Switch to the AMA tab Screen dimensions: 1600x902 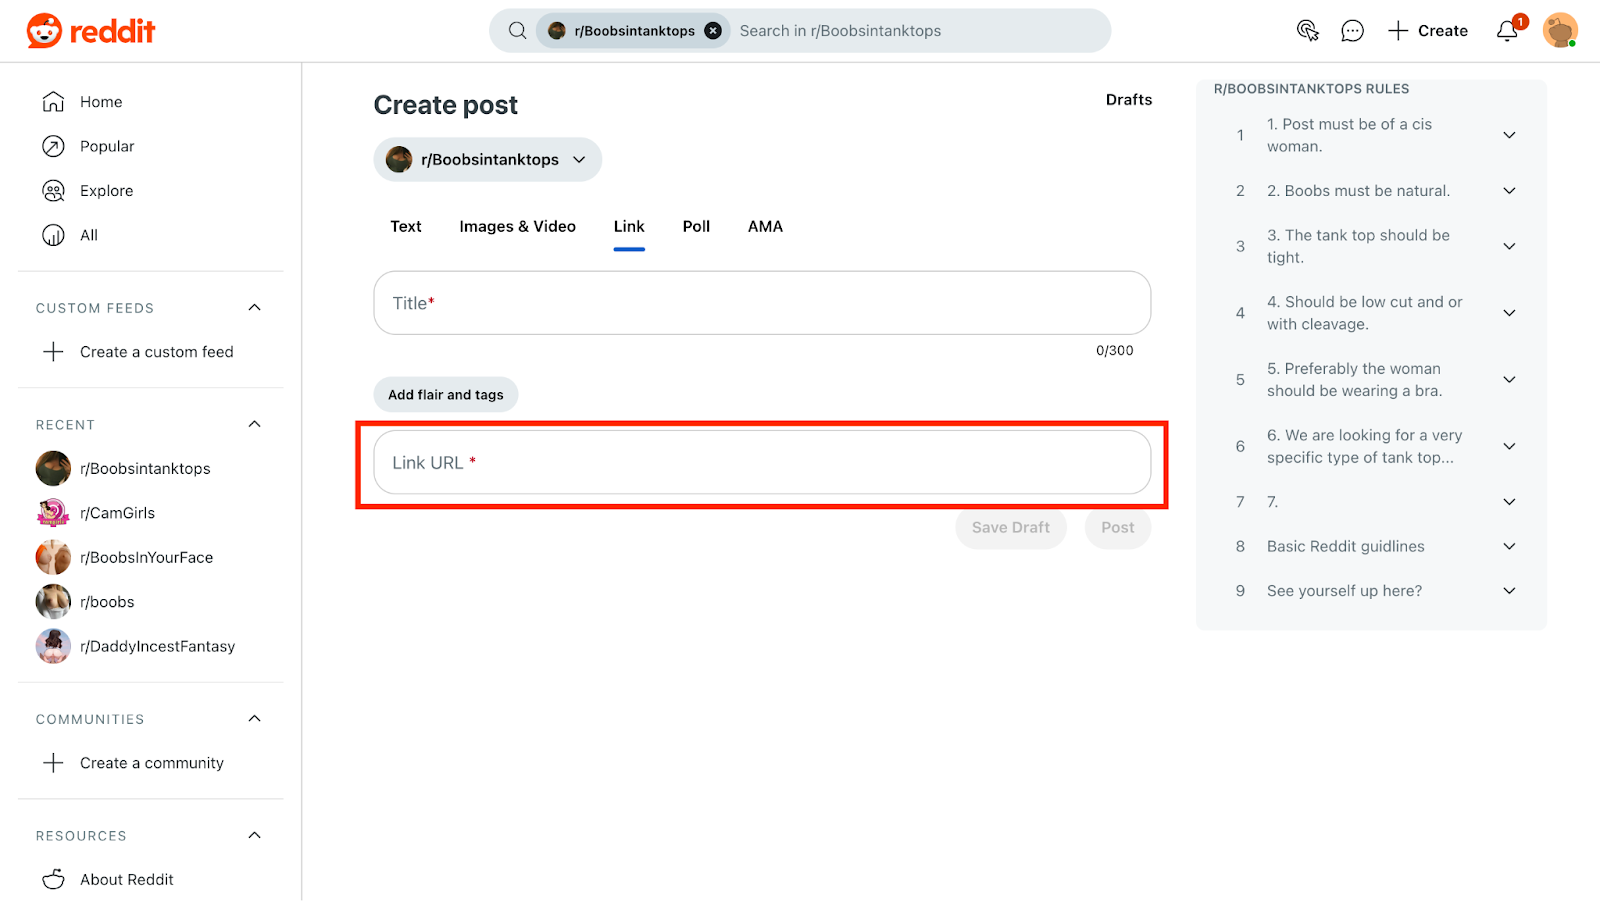(765, 227)
